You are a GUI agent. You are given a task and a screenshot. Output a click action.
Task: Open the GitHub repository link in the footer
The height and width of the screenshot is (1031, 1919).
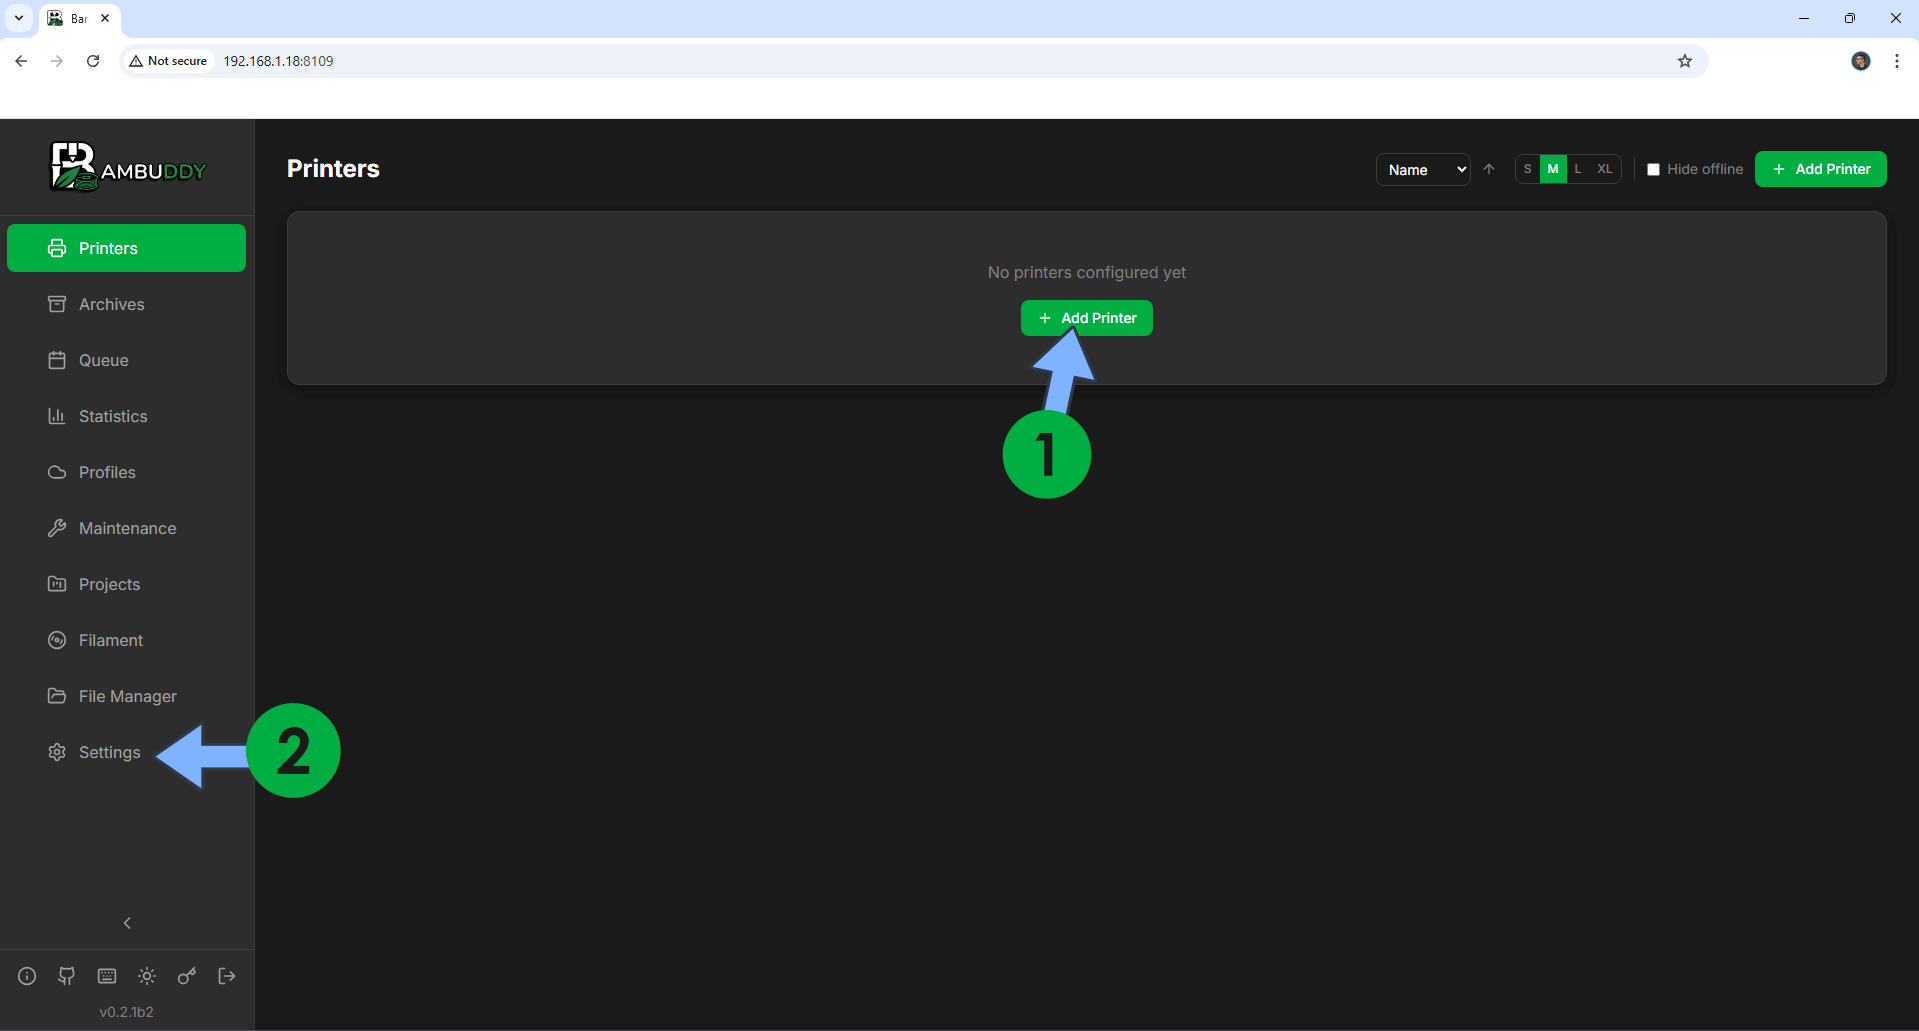[66, 976]
